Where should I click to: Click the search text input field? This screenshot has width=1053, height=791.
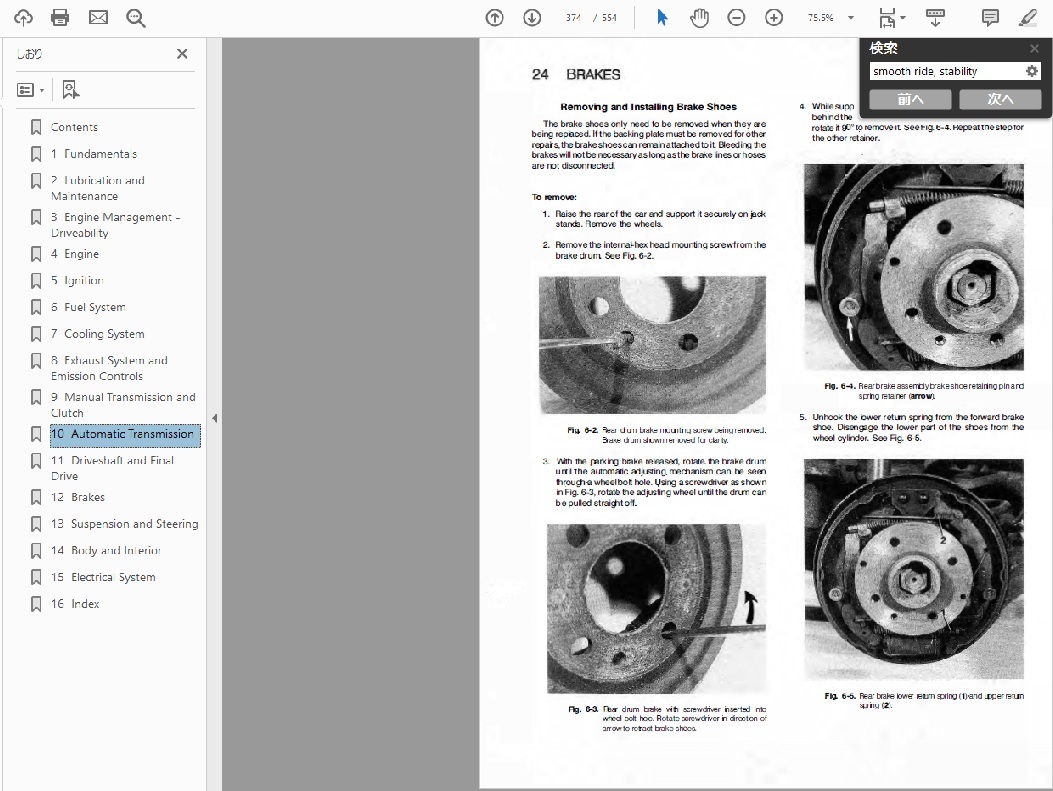(x=945, y=71)
